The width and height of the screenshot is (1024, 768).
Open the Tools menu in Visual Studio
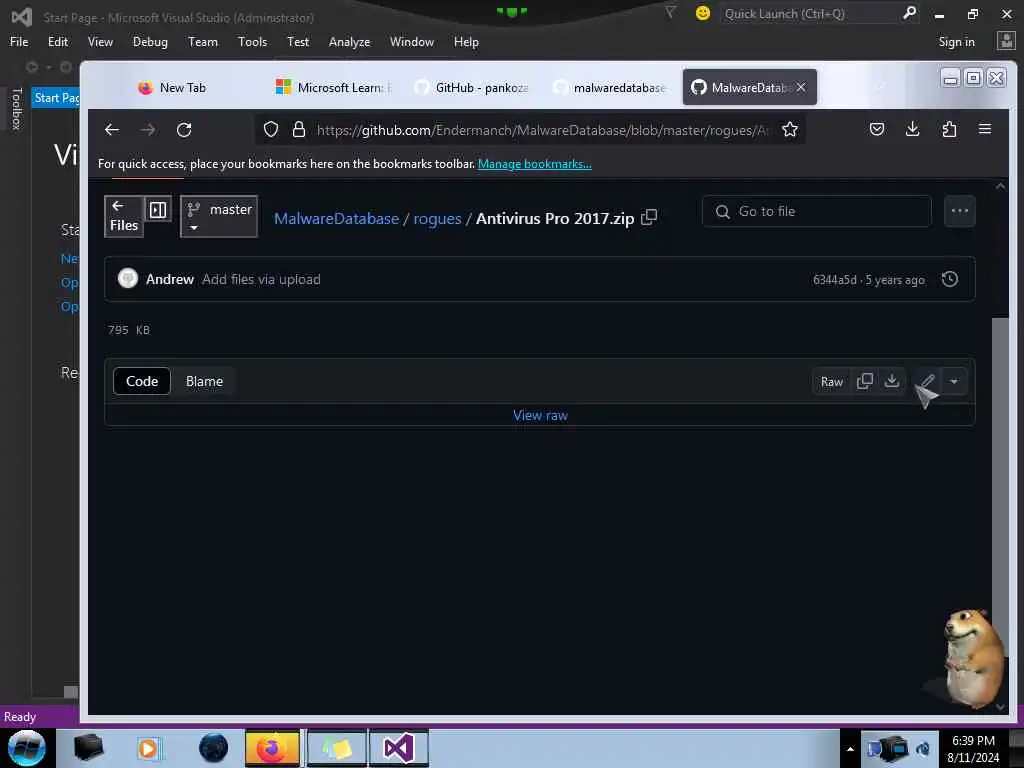252,42
